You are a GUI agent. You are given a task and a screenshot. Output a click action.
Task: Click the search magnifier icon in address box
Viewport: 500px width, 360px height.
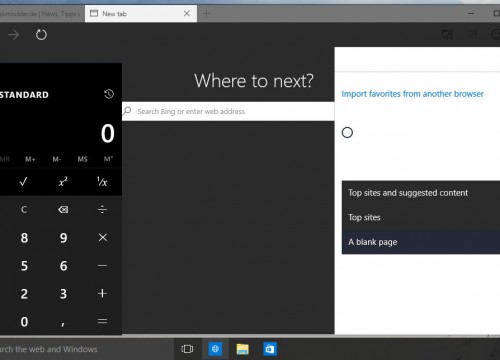pyautogui.click(x=127, y=111)
